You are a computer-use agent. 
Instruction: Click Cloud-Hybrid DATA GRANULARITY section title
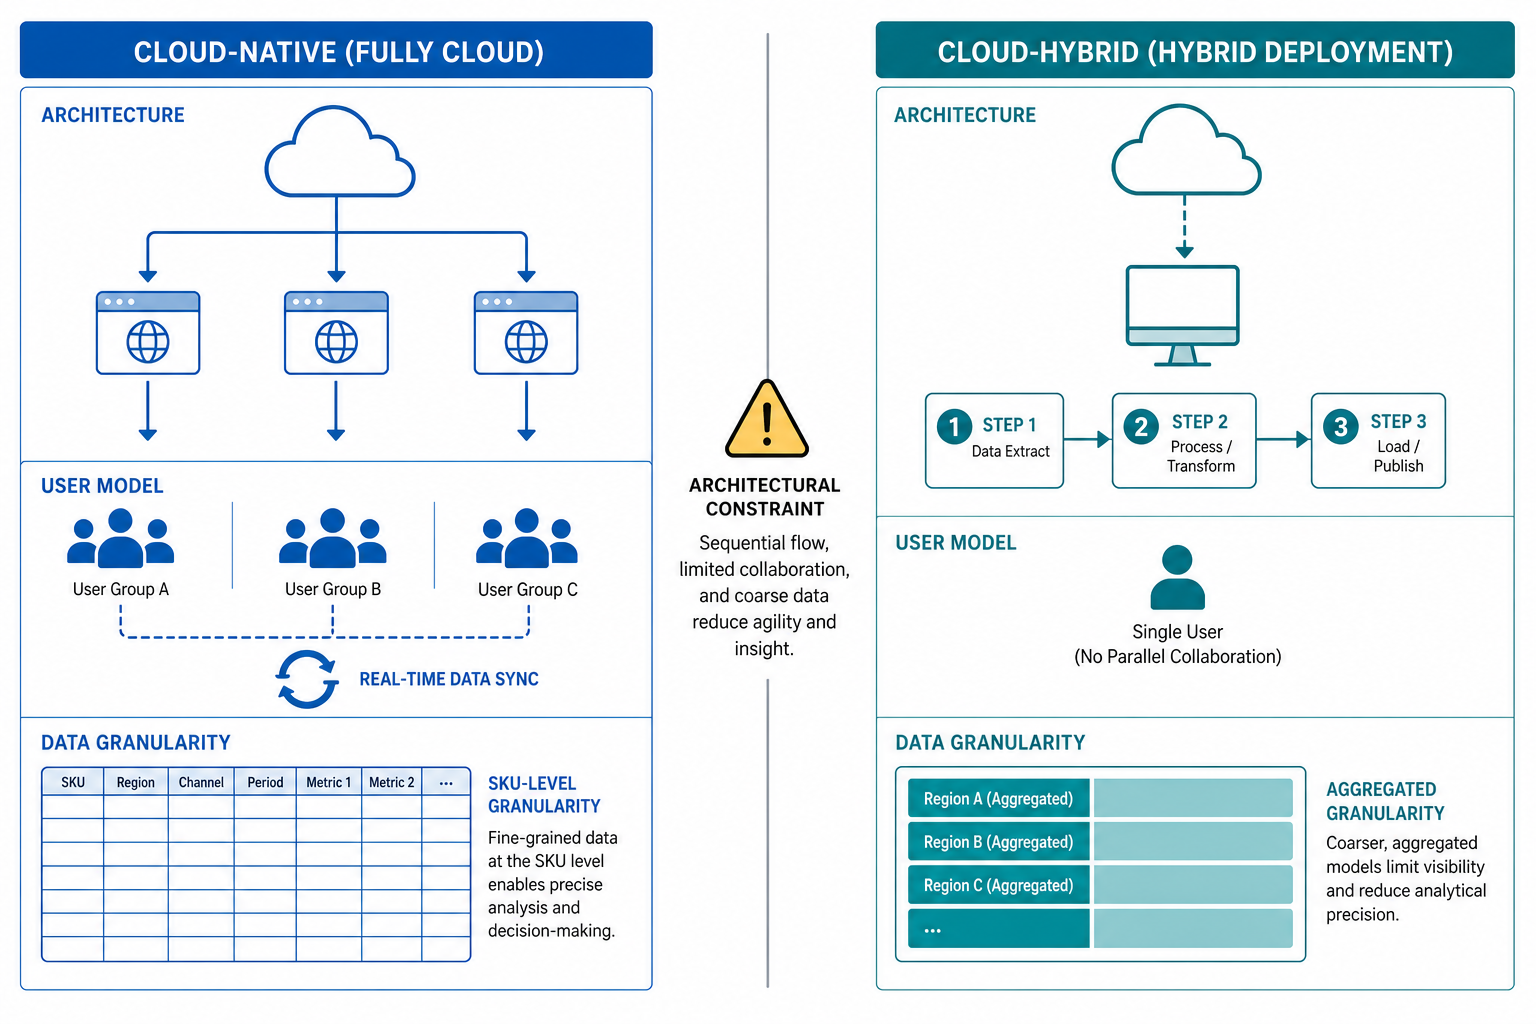click(990, 742)
